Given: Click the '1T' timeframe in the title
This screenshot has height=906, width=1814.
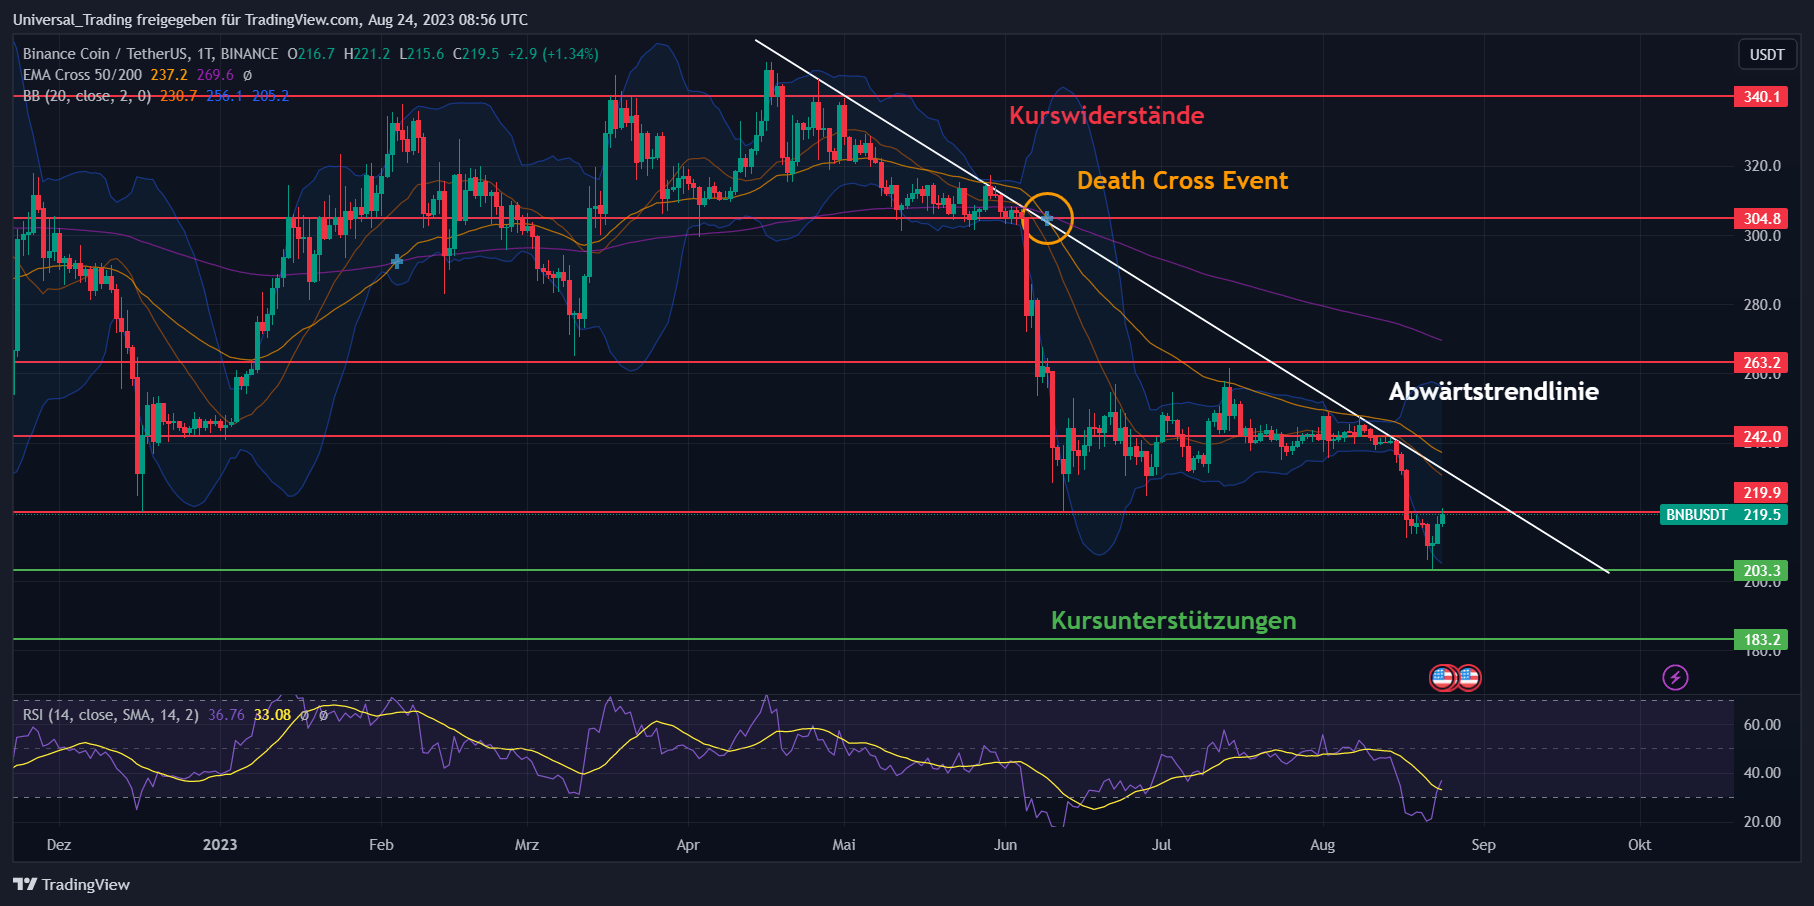Looking at the screenshot, I should pos(204,54).
